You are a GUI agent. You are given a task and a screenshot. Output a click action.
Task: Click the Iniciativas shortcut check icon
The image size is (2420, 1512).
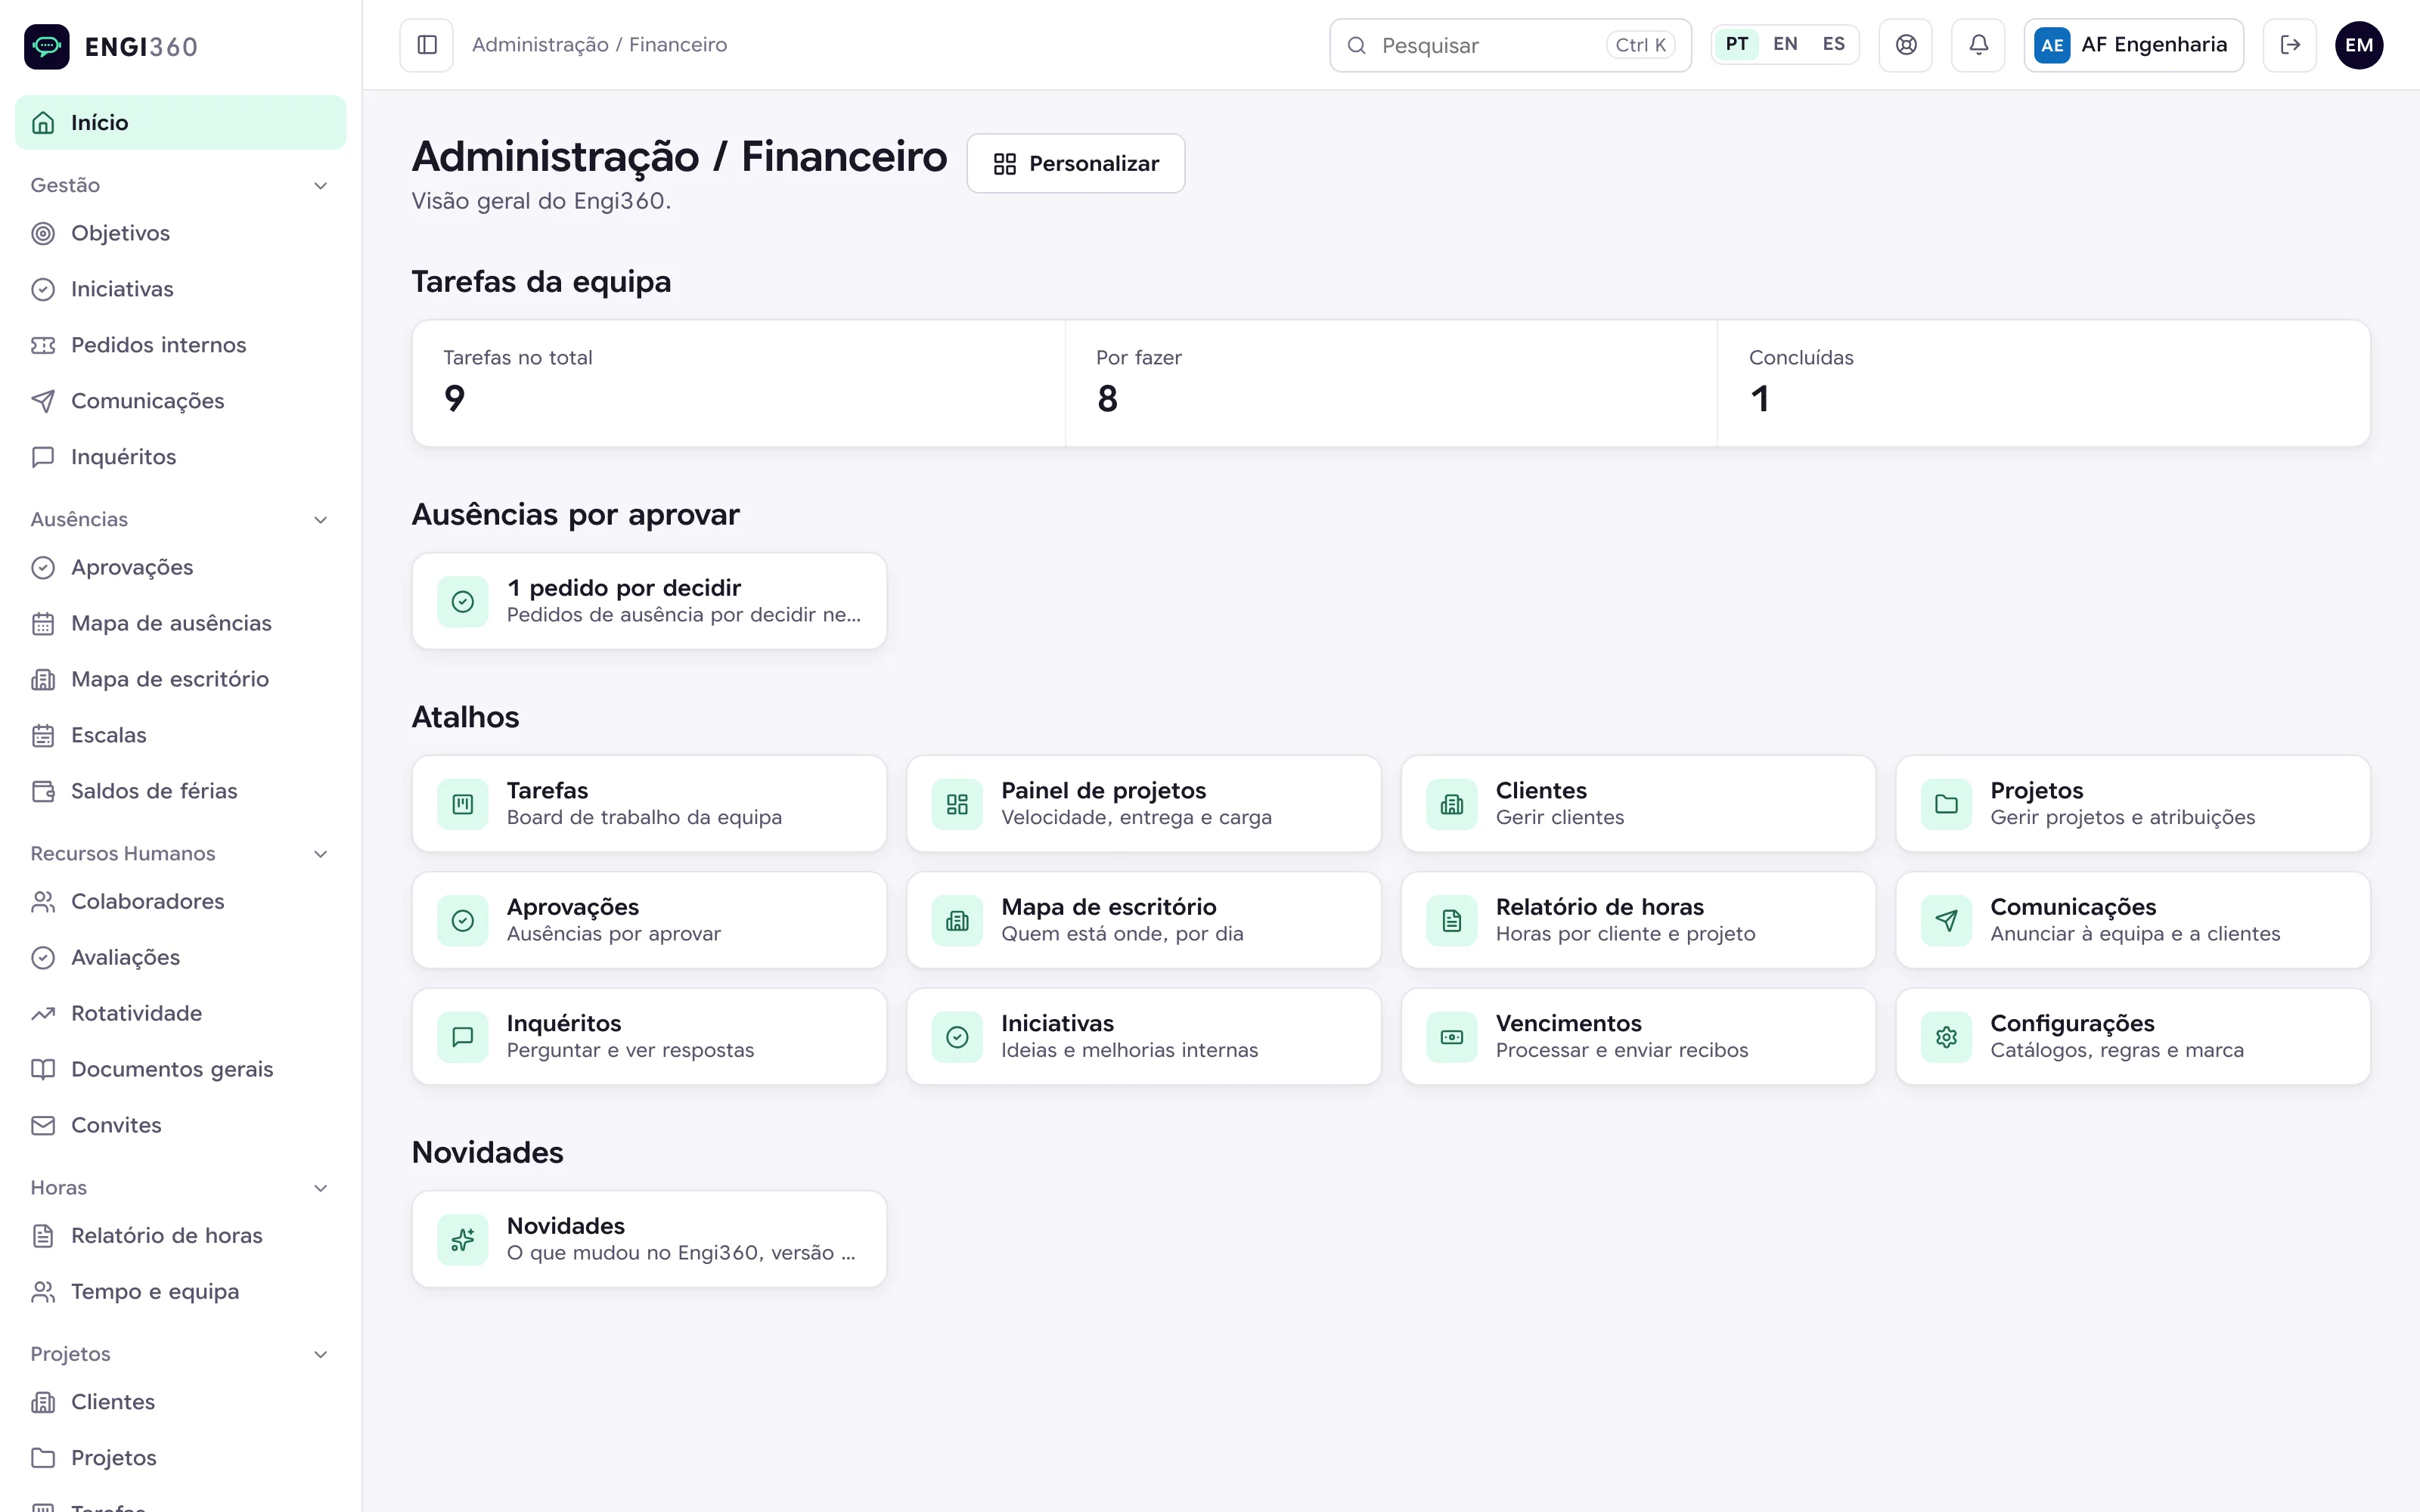[957, 1037]
